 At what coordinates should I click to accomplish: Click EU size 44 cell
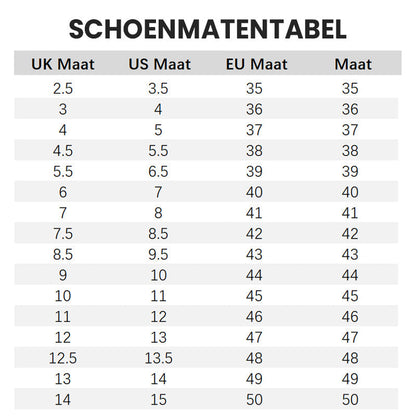254,275
